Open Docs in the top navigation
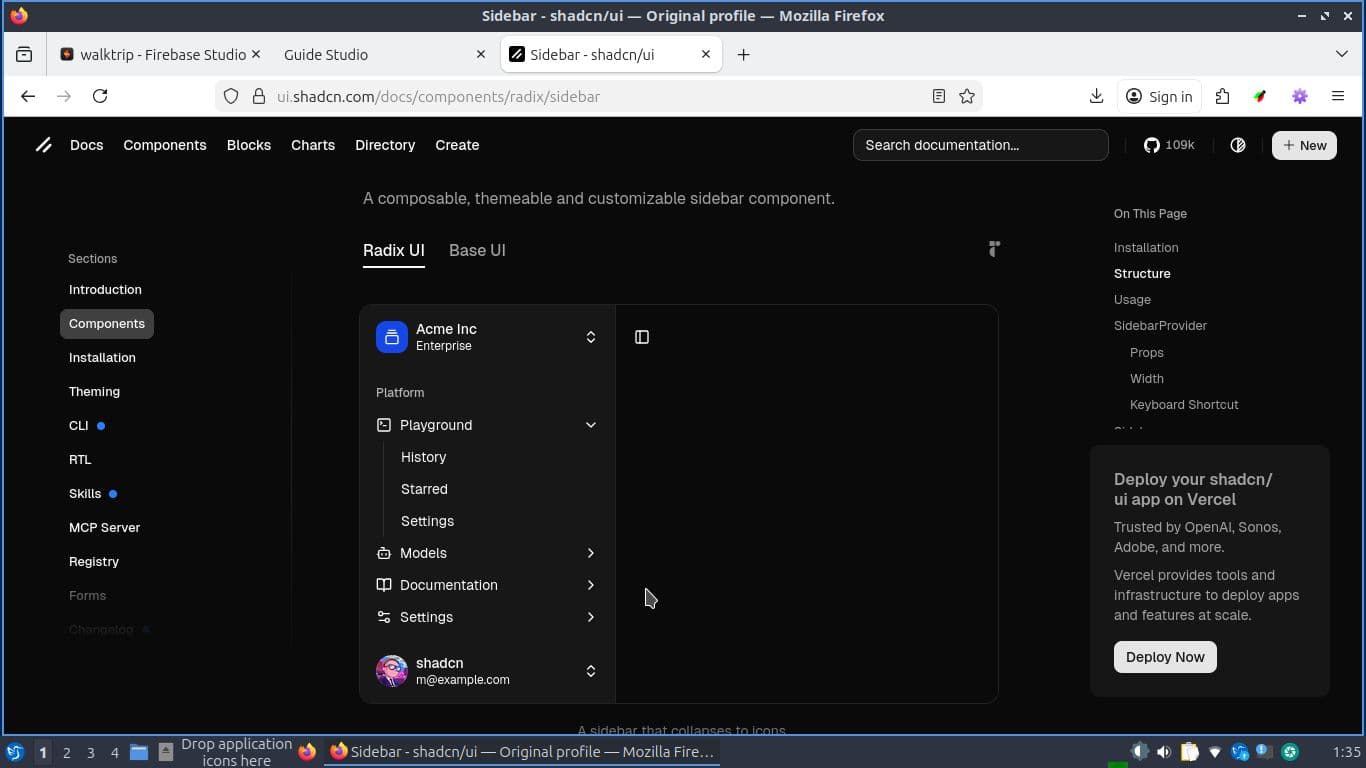The width and height of the screenshot is (1366, 768). tap(87, 145)
